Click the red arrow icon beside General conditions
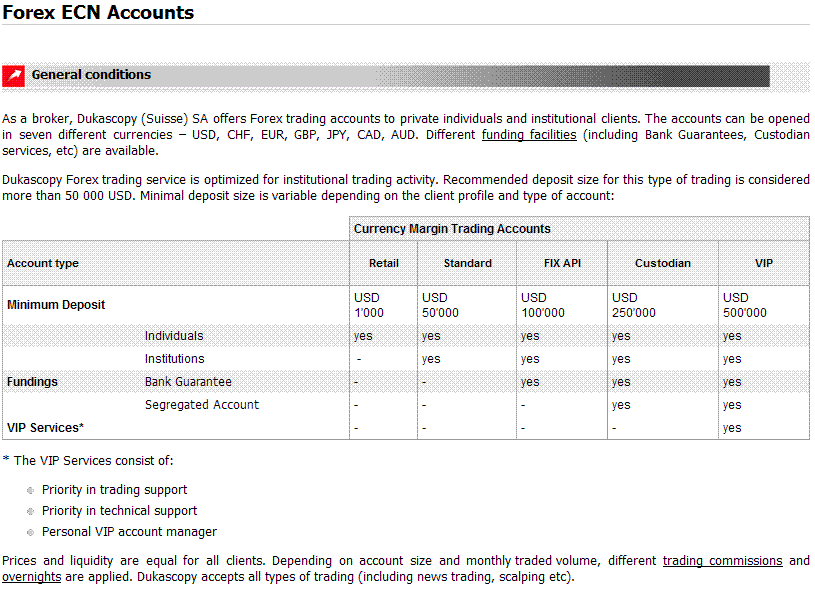Viewport: 815px width, 590px height. pyautogui.click(x=14, y=76)
